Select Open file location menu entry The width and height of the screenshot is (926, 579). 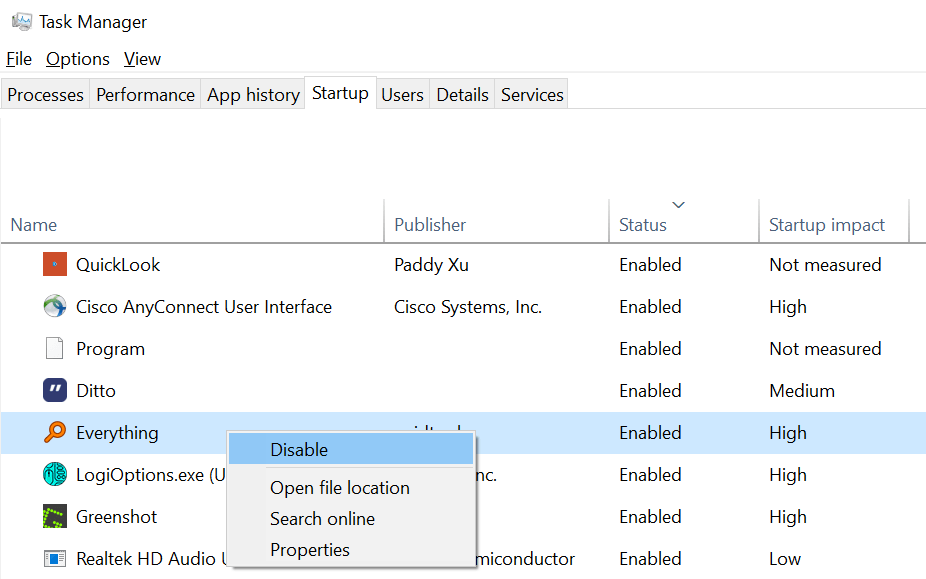pyautogui.click(x=340, y=488)
